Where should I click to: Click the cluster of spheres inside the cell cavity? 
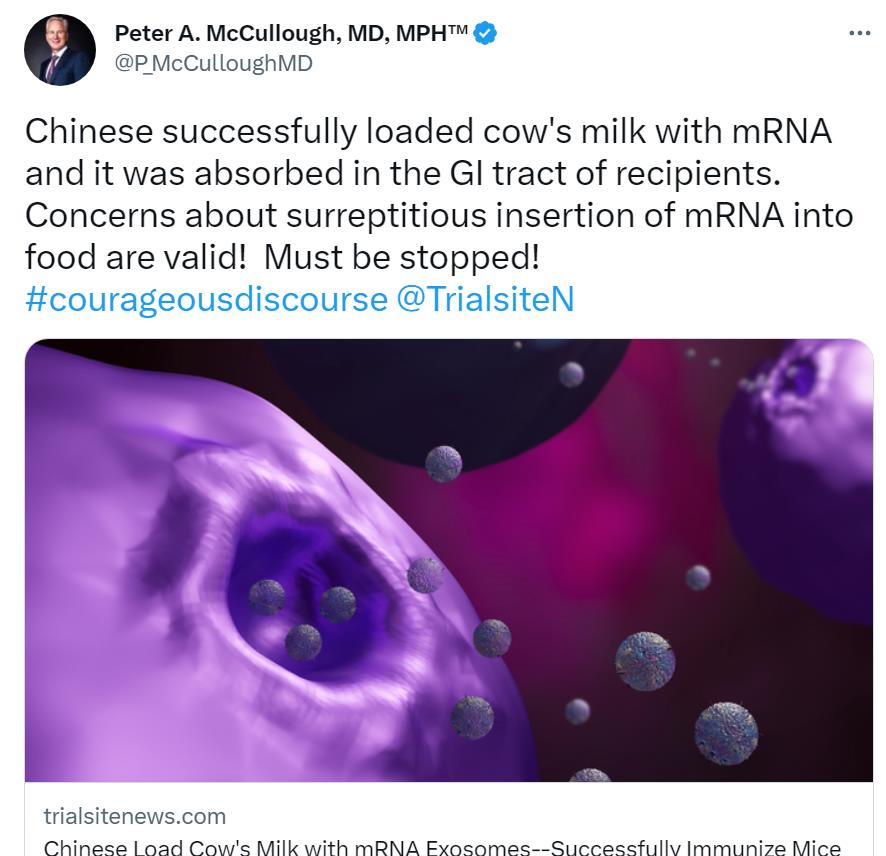(x=303, y=620)
